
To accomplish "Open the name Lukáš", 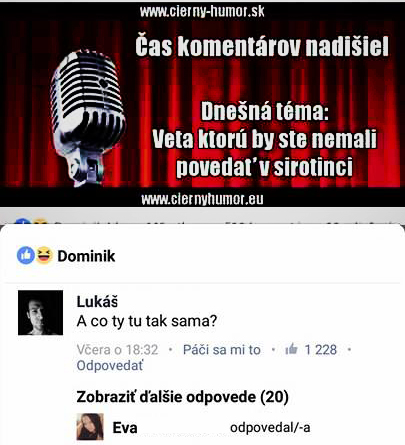I will pos(97,302).
